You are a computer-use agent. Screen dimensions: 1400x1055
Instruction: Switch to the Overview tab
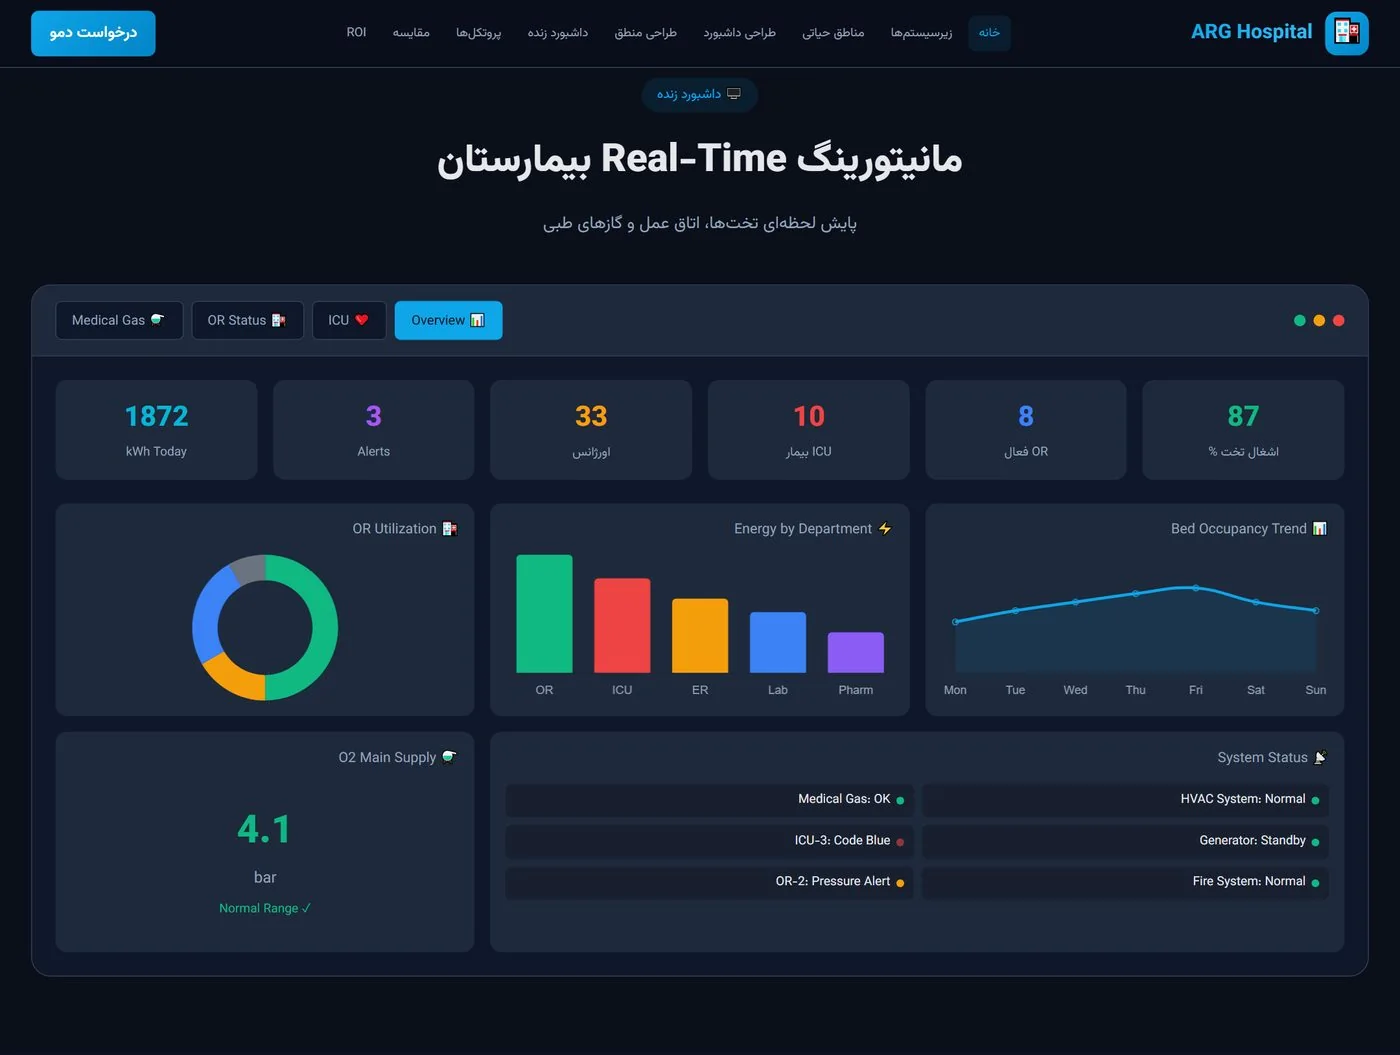pyautogui.click(x=448, y=320)
